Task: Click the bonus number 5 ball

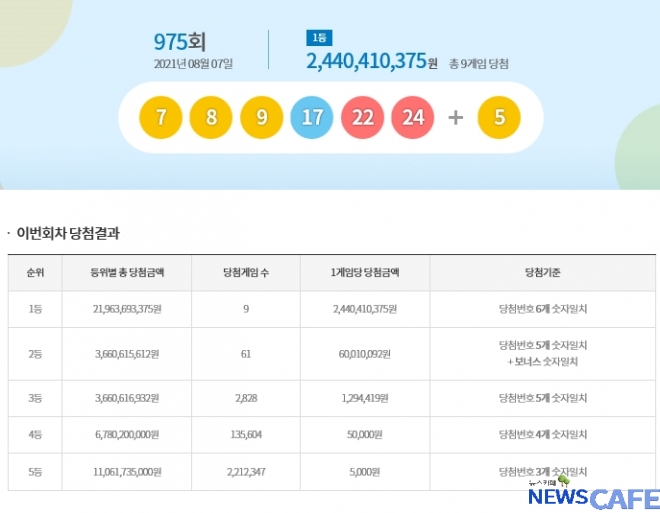Action: coord(499,117)
